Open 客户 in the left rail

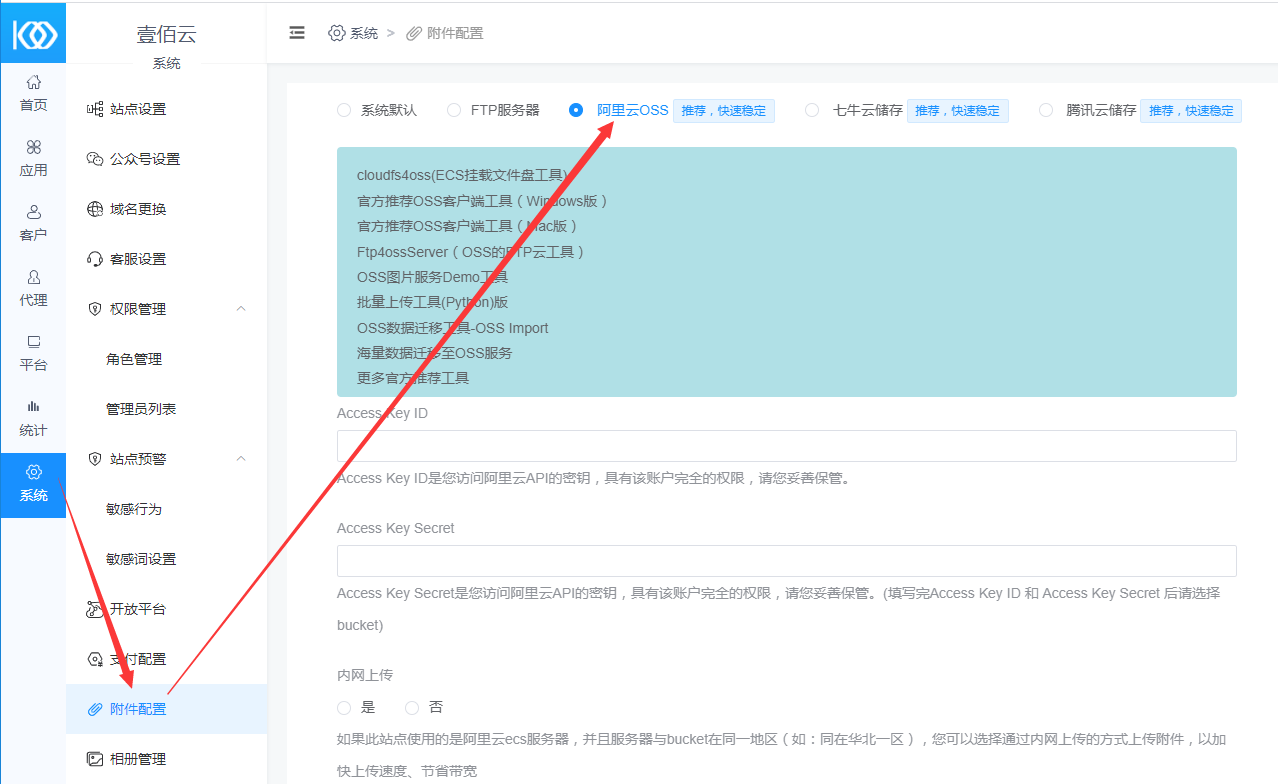pyautogui.click(x=33, y=223)
